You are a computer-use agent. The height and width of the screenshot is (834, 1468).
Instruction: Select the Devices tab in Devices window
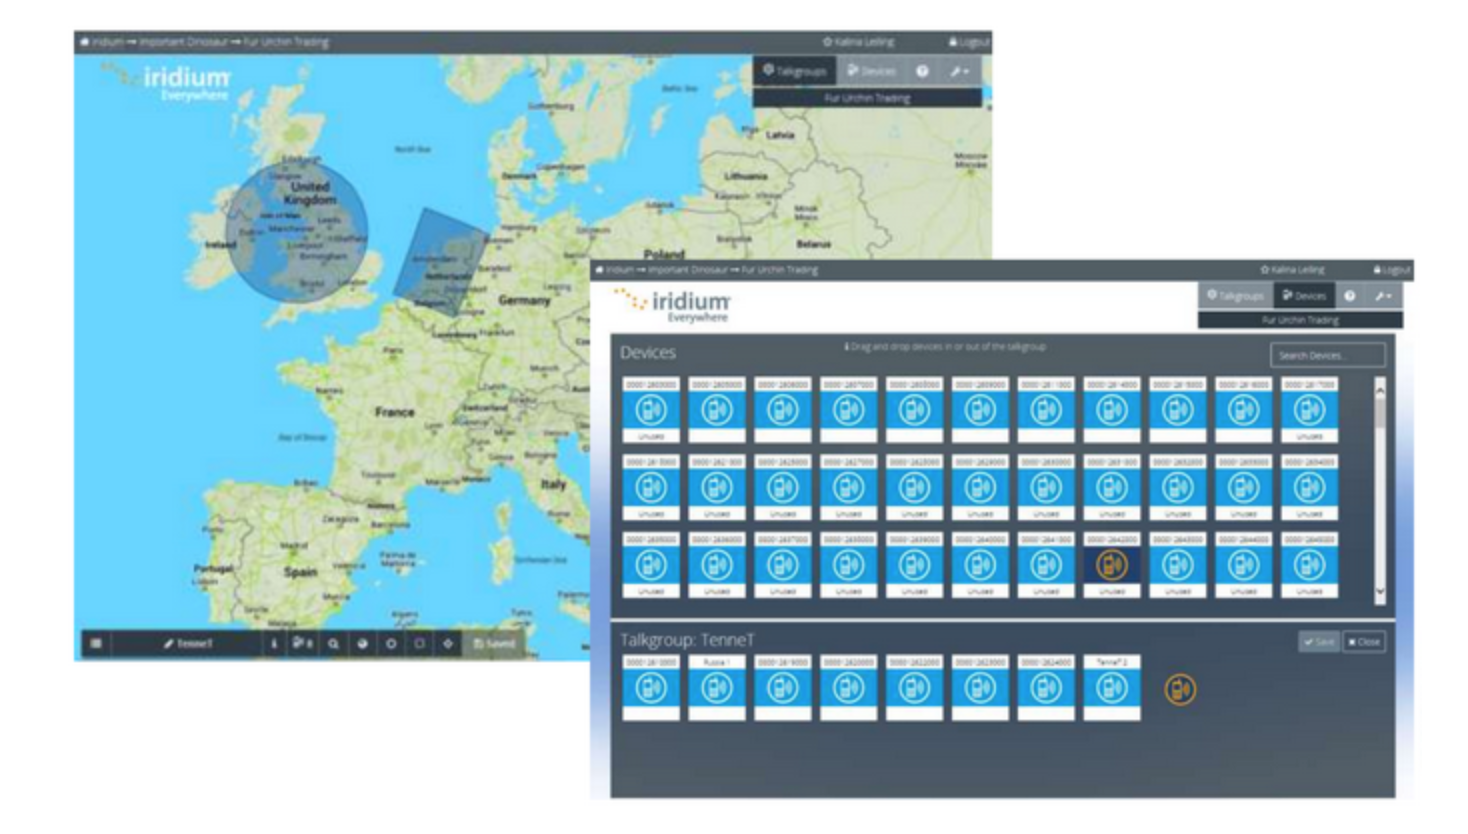[1305, 296]
